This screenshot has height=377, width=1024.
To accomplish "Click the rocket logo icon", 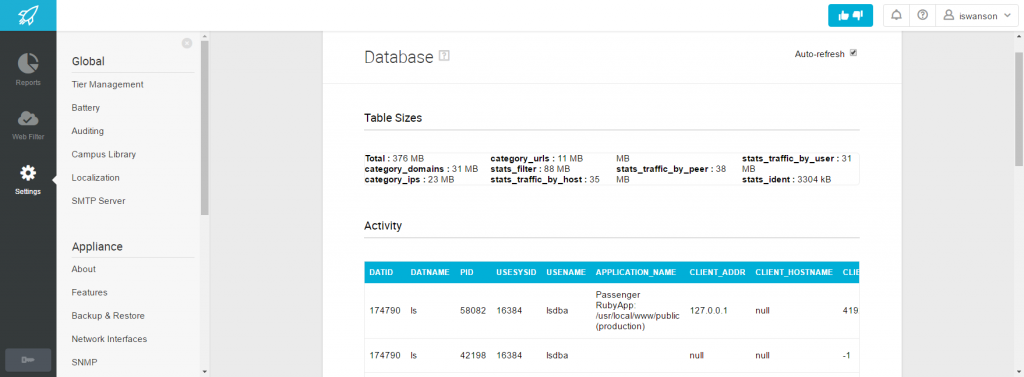I will coord(28,15).
